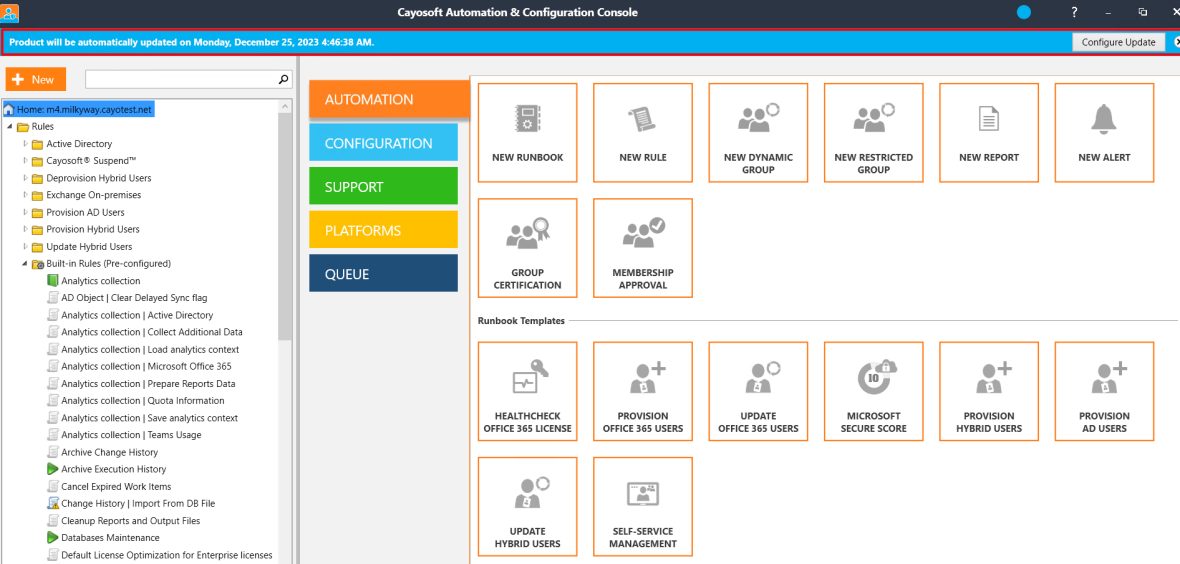Screen dimensions: 1180x564
Task: Open the New Report tile
Action: tap(989, 133)
